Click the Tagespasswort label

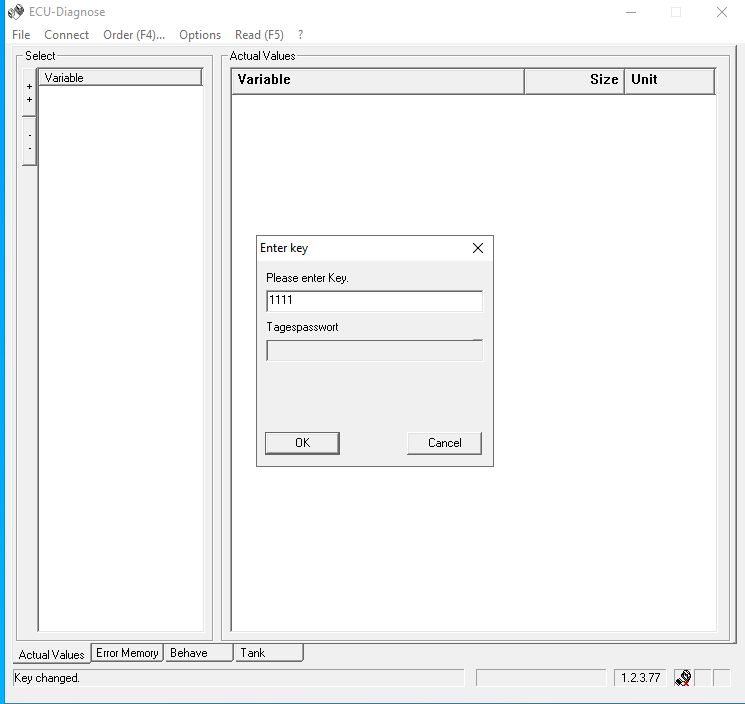[x=302, y=327]
